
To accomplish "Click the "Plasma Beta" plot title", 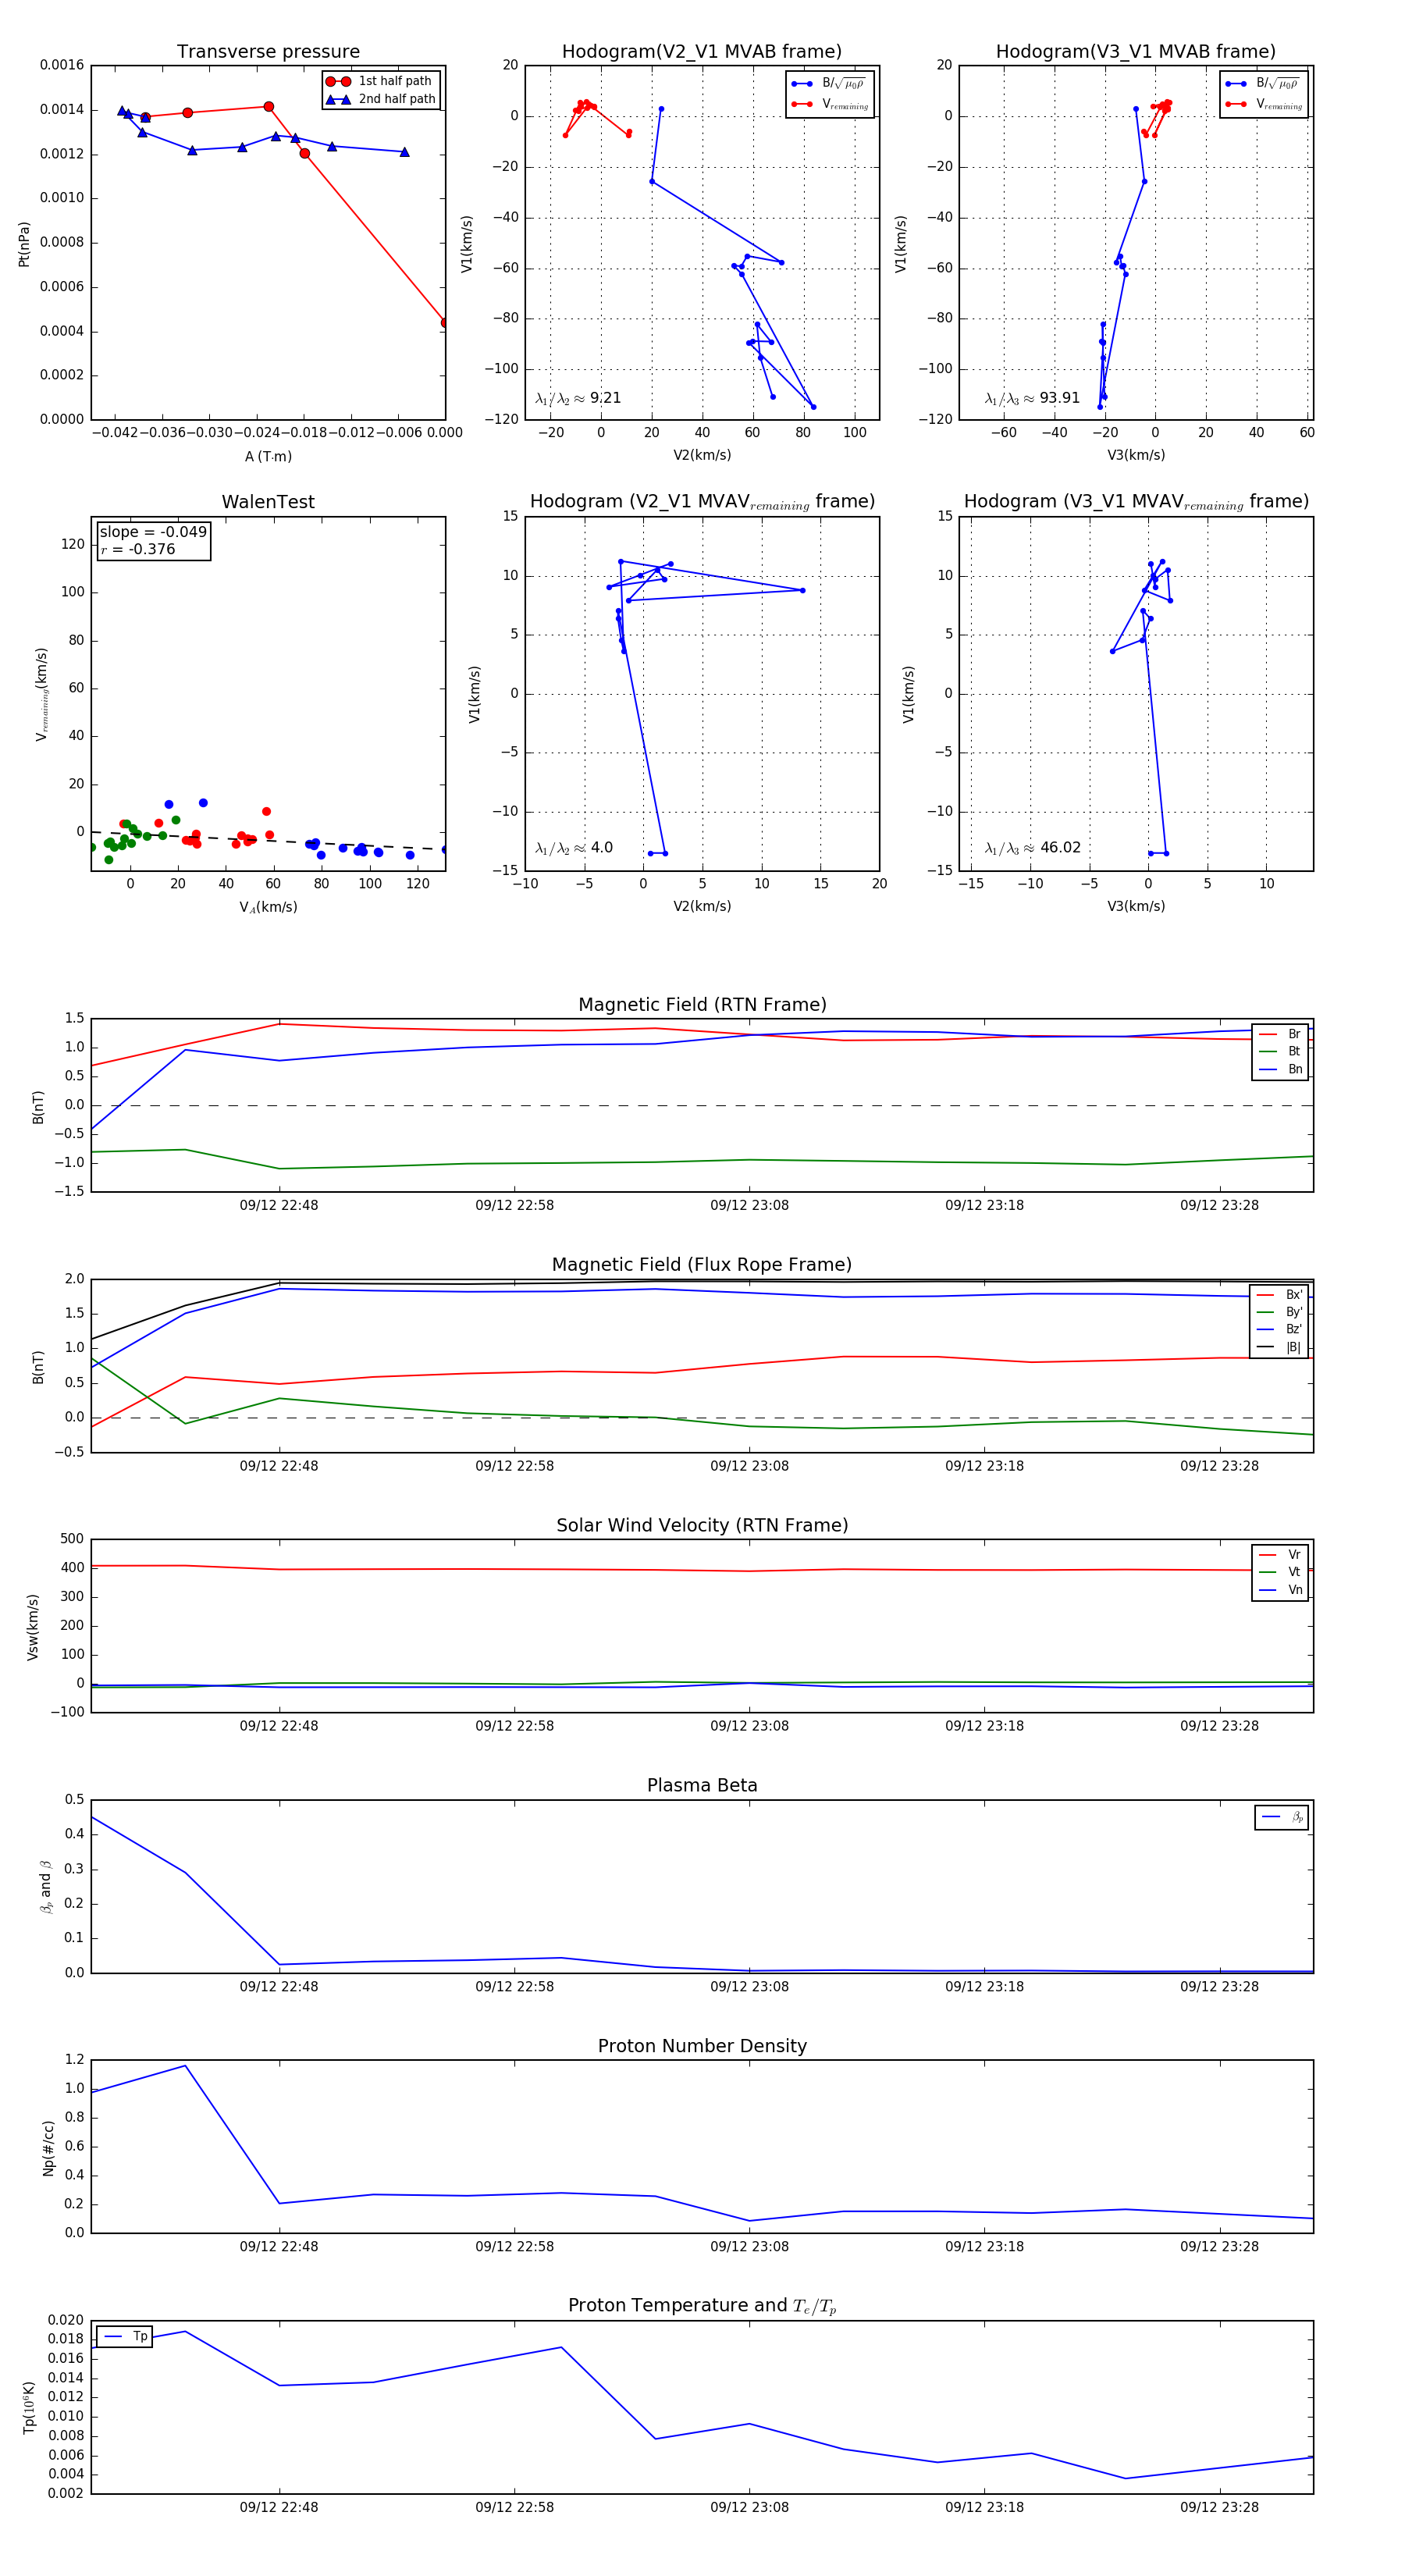I will pos(702,1785).
